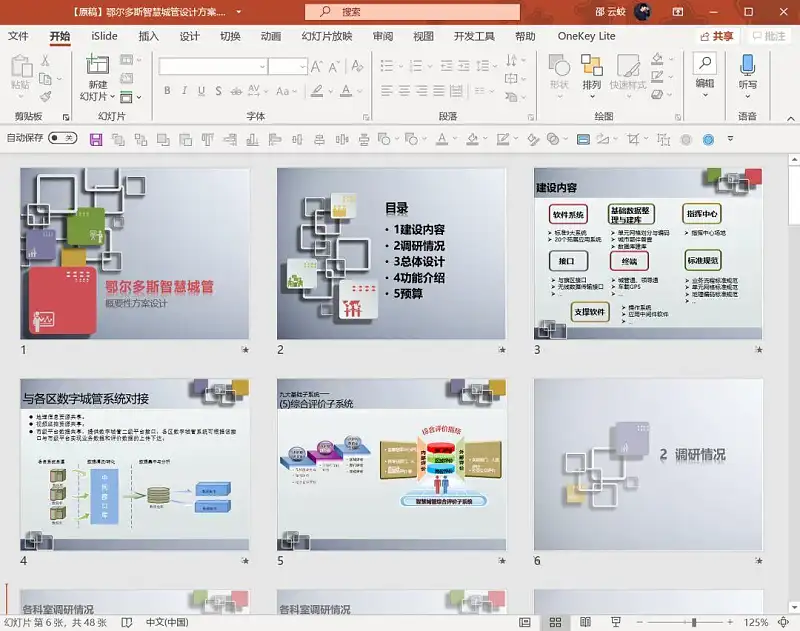
Task: Click the Crop icon in quick toolbar
Action: tap(633, 139)
